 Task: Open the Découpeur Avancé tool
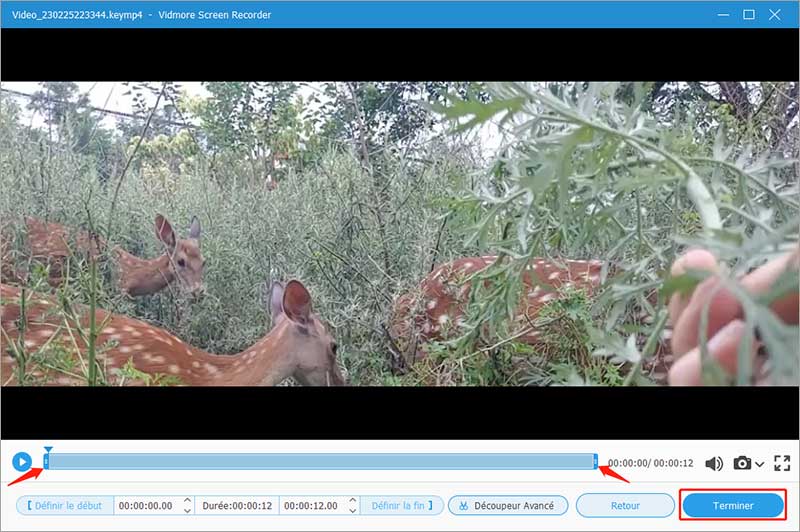(x=508, y=506)
